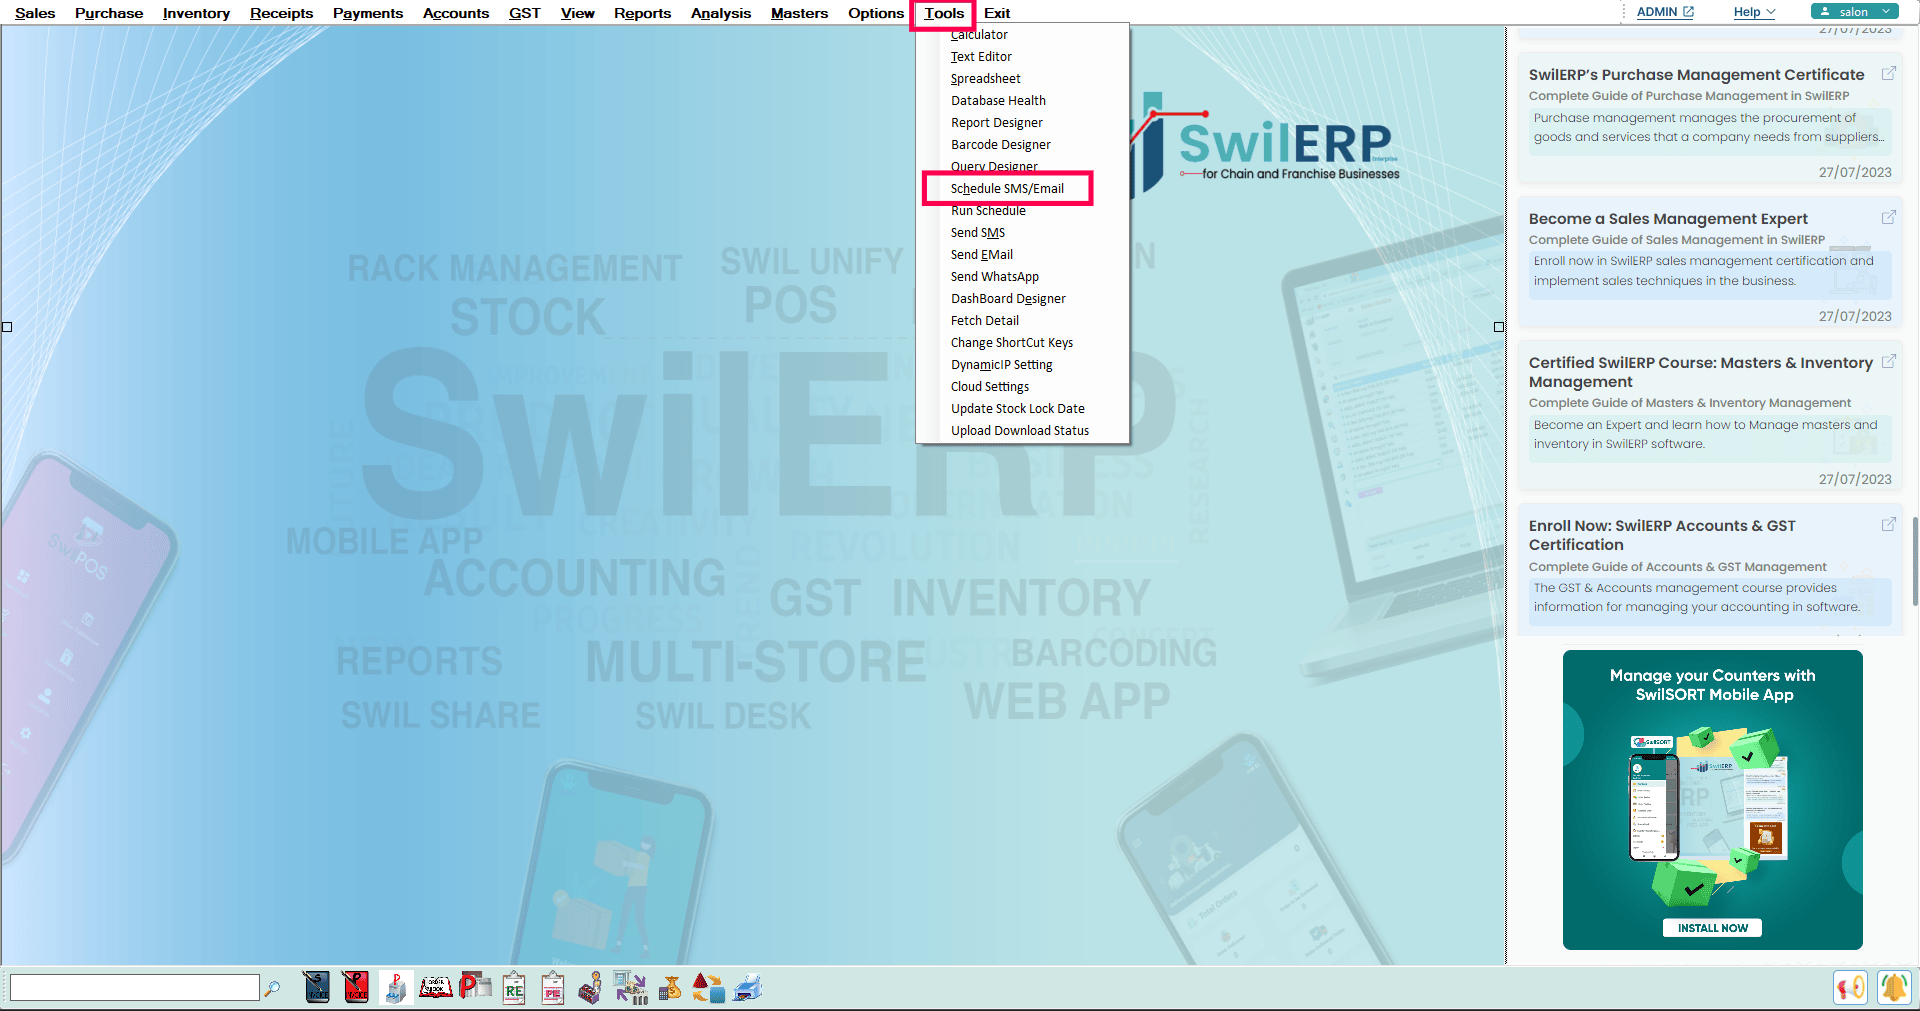
Task: Open external link icon on Masters & Inventory course
Action: click(1889, 361)
